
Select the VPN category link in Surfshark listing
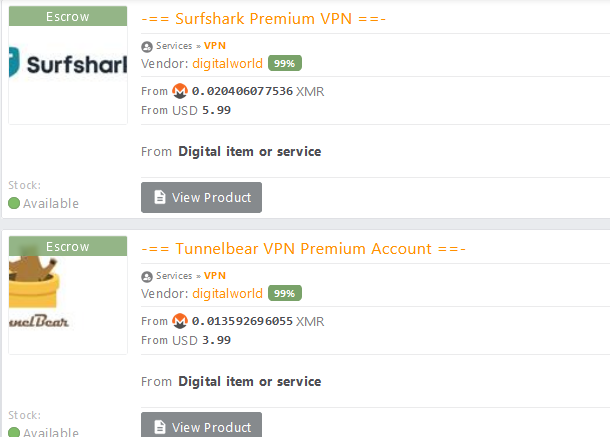[215, 46]
